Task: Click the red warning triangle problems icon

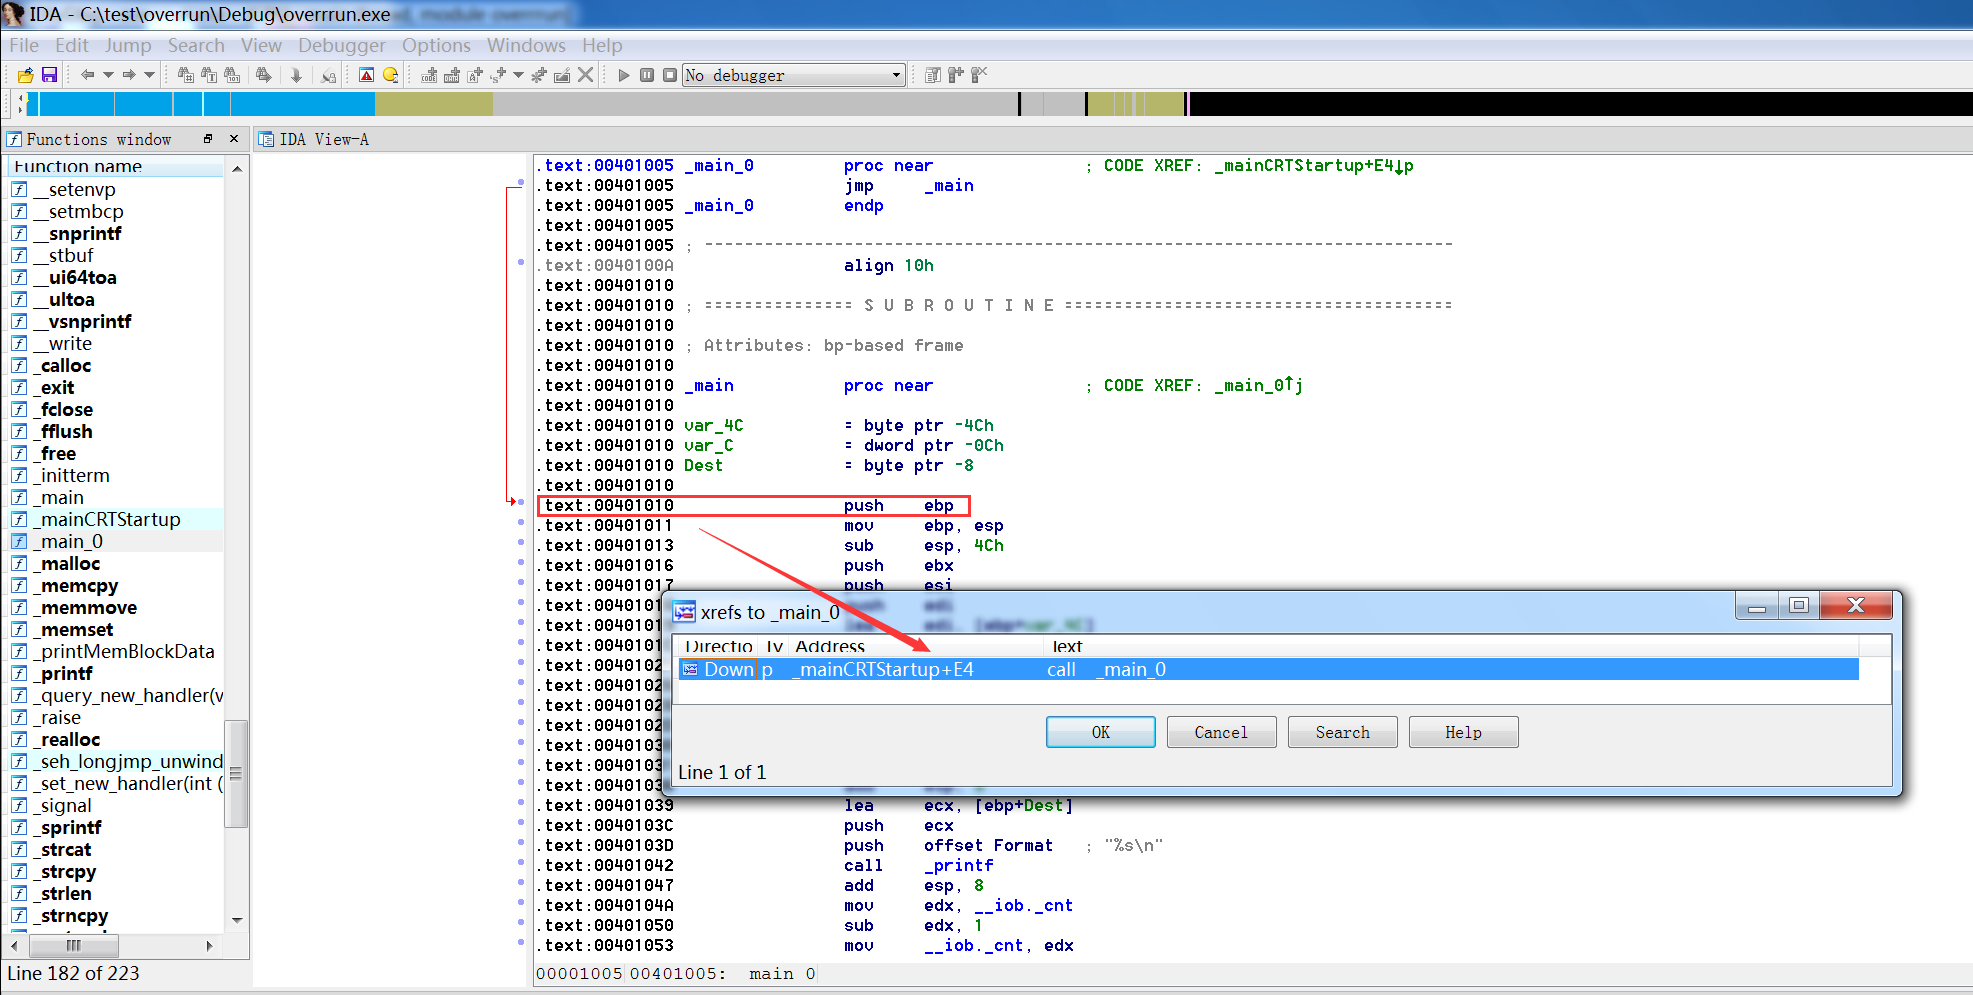Action: tap(366, 75)
